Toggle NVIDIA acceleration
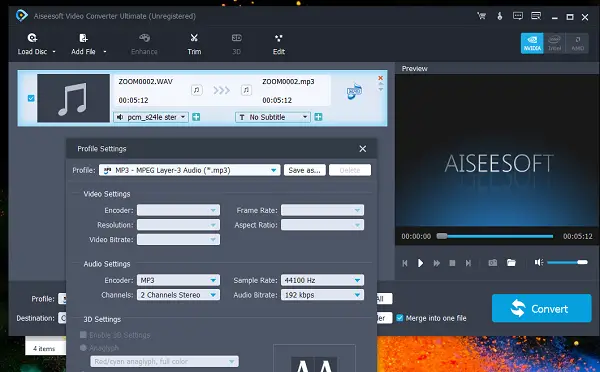 (x=532, y=43)
